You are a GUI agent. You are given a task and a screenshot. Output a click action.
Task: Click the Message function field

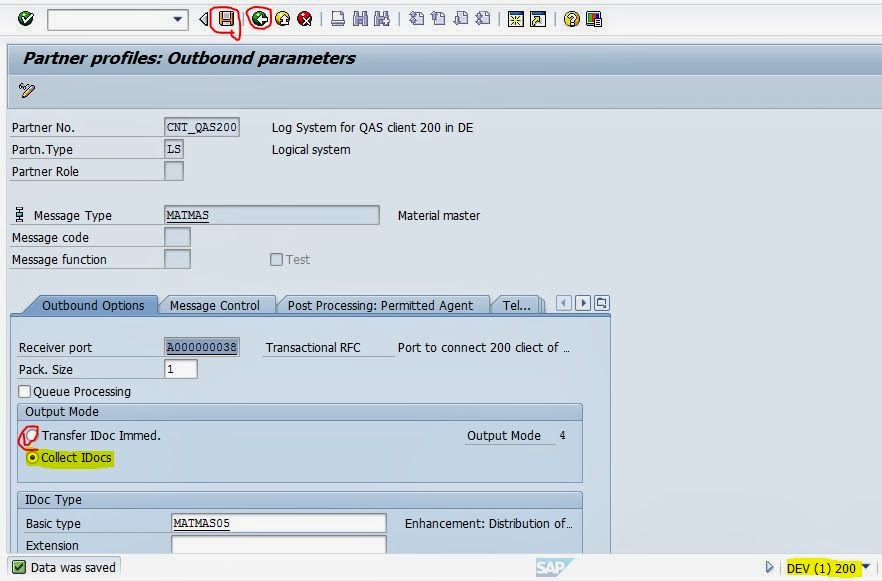tap(178, 259)
